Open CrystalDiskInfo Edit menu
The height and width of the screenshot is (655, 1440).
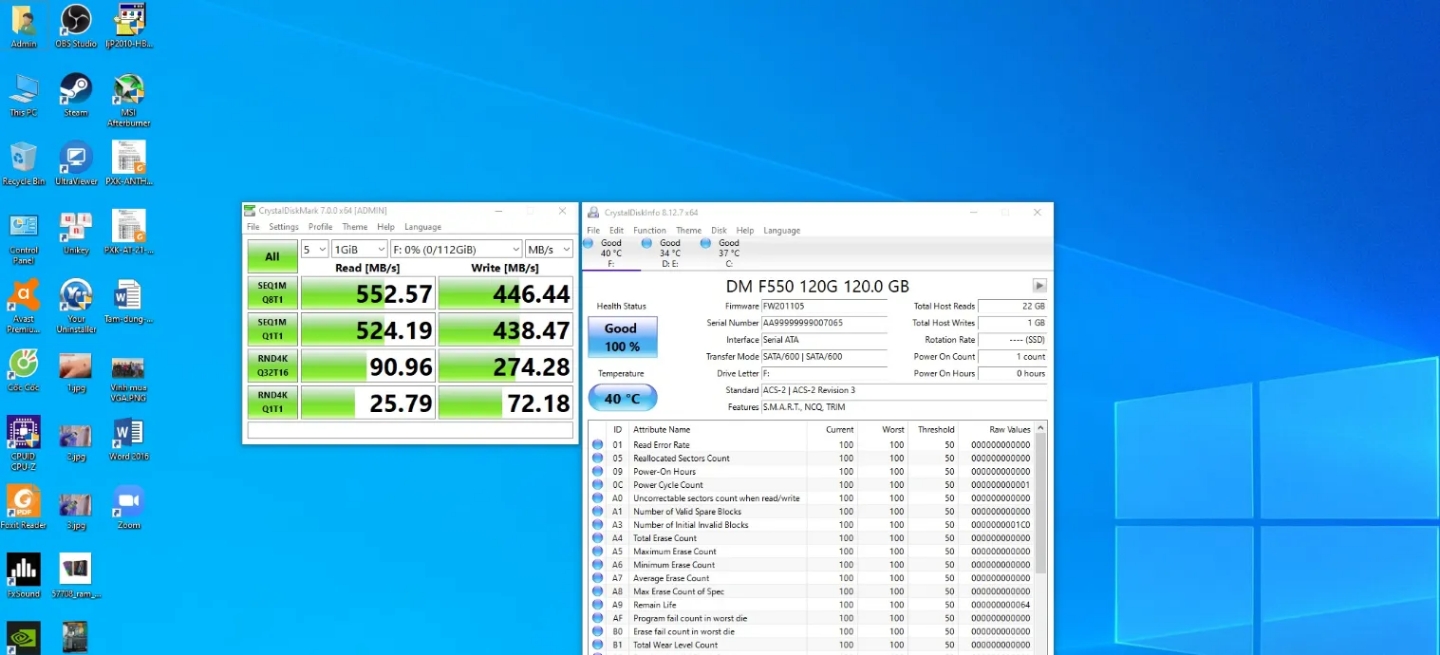click(x=617, y=230)
